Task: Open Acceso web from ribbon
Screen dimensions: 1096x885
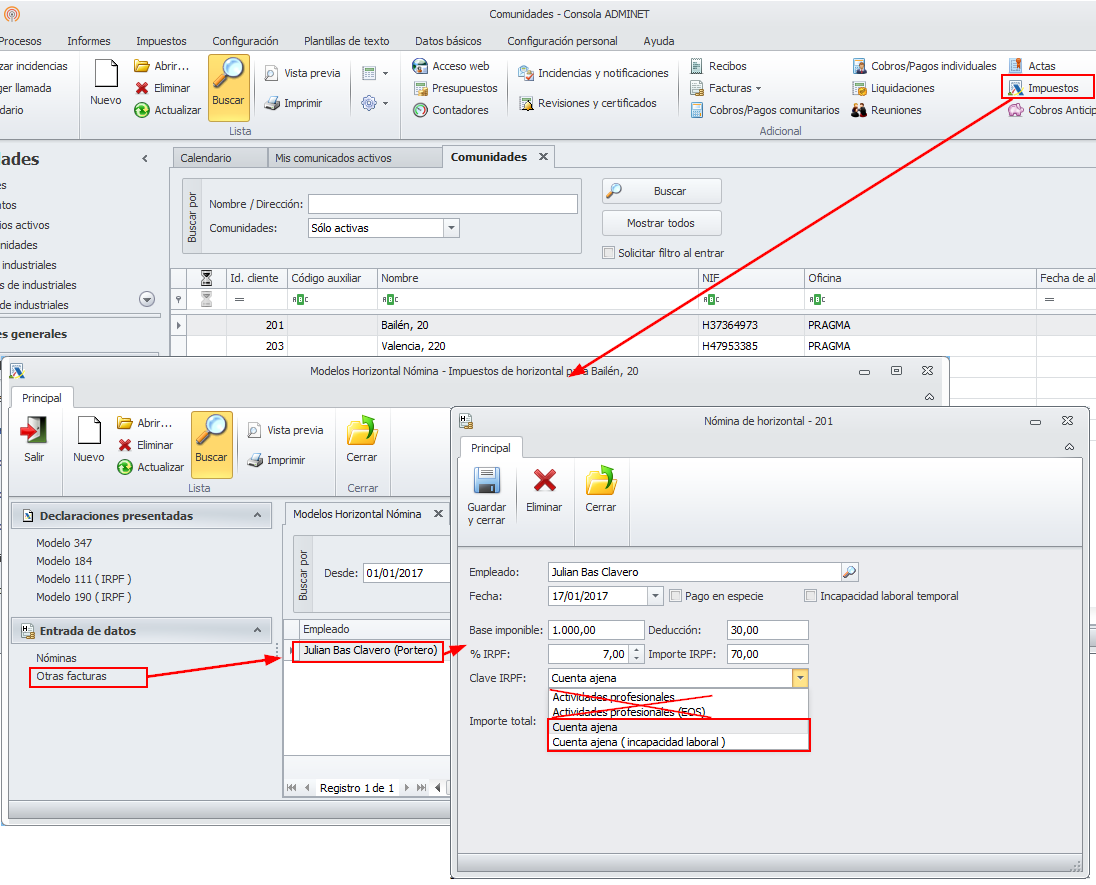Action: pos(421,66)
